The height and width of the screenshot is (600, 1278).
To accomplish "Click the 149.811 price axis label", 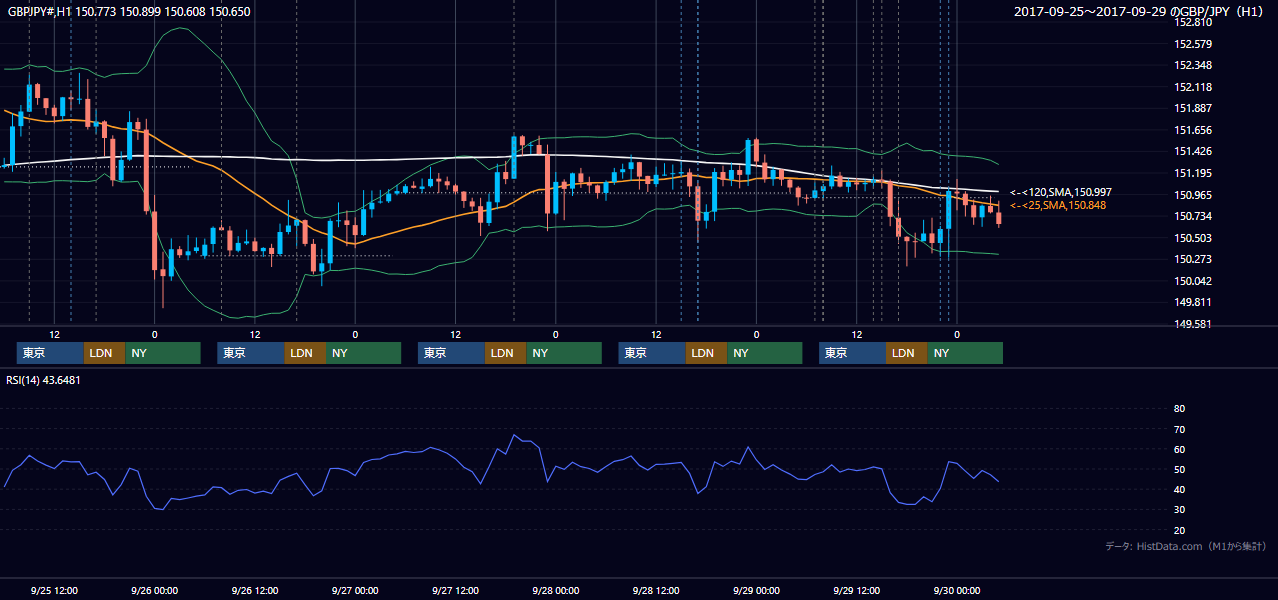I will click(x=1193, y=303).
